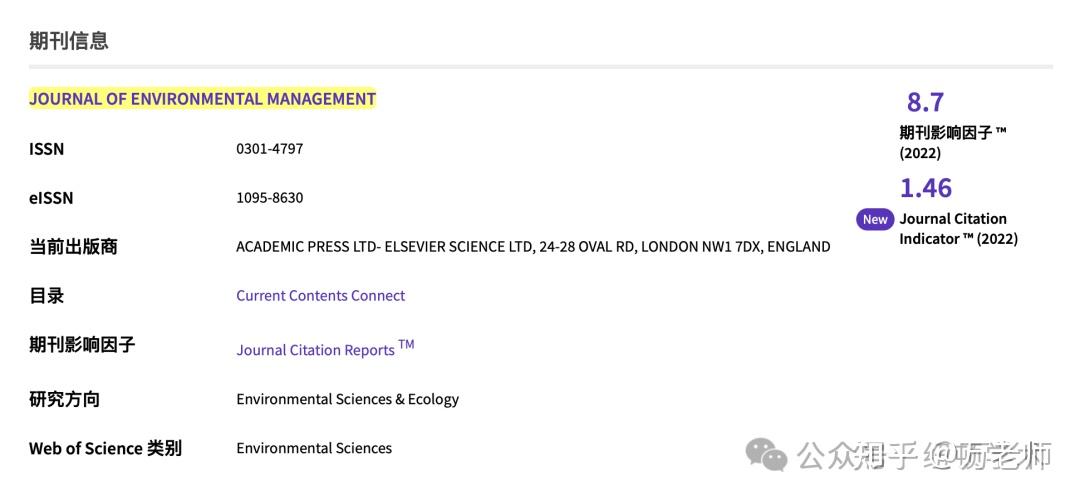The height and width of the screenshot is (500, 1080).
Task: Click the Academic Press Elsevier publisher address
Action: coord(533,247)
